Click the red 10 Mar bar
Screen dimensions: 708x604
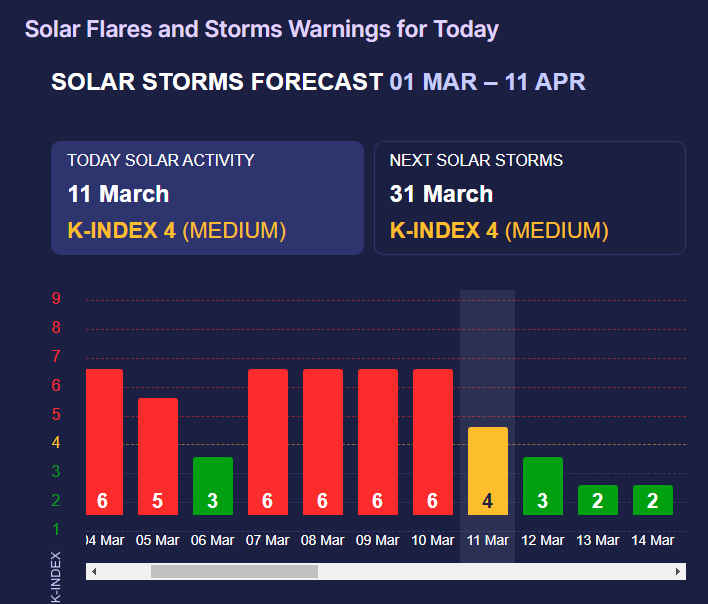tap(433, 442)
